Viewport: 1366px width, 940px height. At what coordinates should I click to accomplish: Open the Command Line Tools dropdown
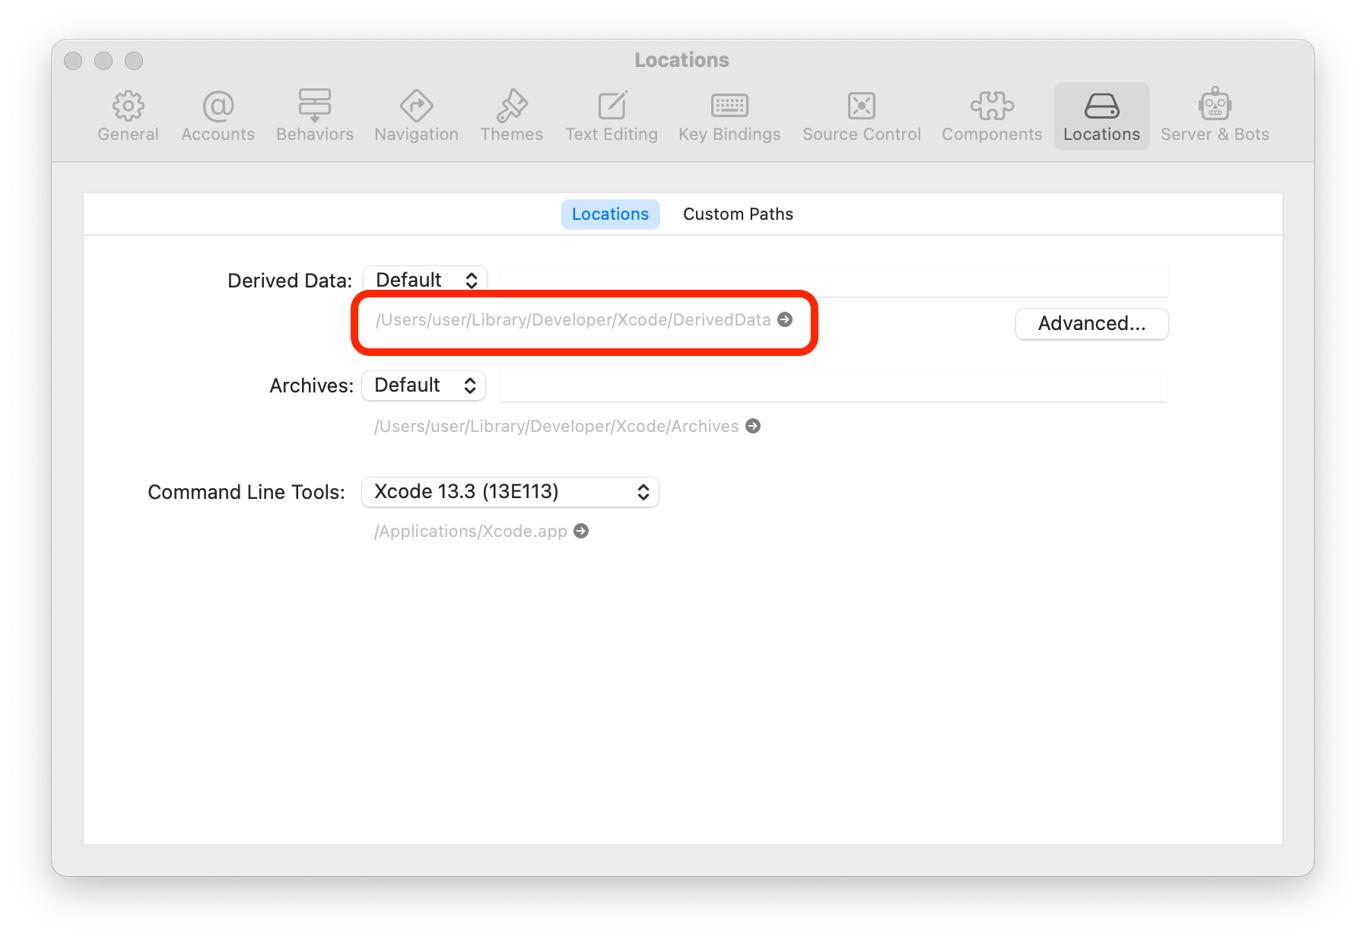click(510, 491)
